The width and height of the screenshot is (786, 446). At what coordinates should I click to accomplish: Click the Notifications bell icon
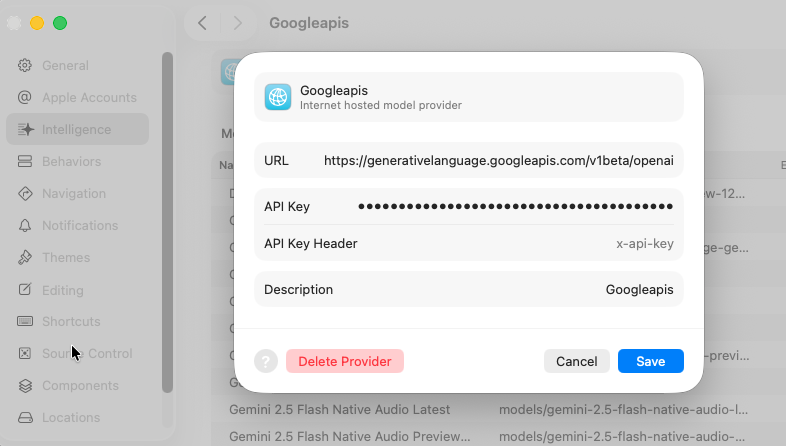click(25, 226)
